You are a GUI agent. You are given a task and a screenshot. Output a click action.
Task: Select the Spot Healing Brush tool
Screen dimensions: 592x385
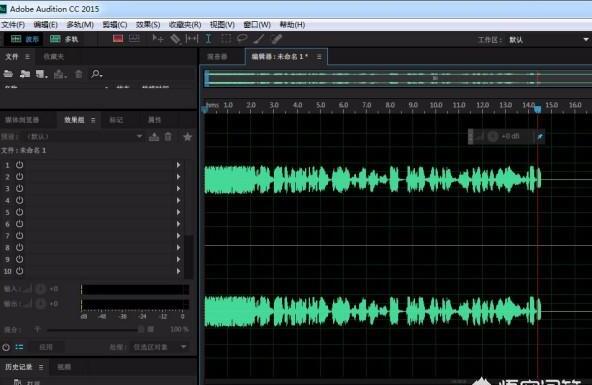click(x=277, y=38)
